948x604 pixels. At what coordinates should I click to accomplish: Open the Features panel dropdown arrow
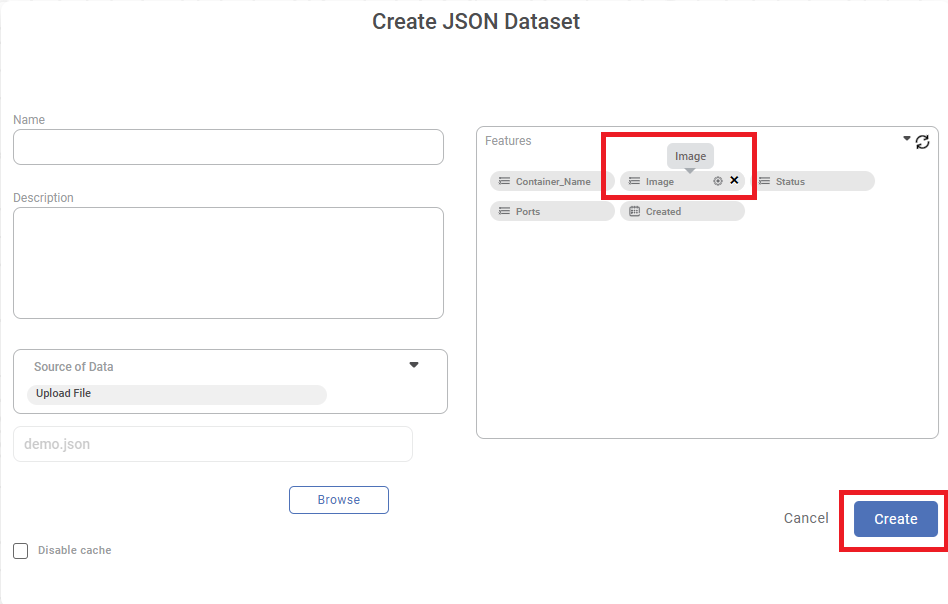[x=907, y=139]
